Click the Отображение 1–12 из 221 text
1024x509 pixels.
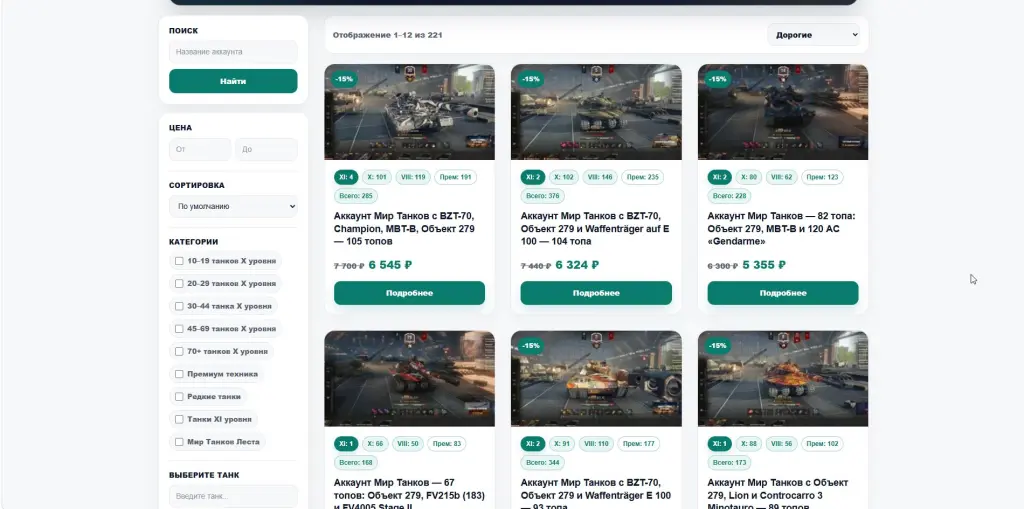click(387, 35)
